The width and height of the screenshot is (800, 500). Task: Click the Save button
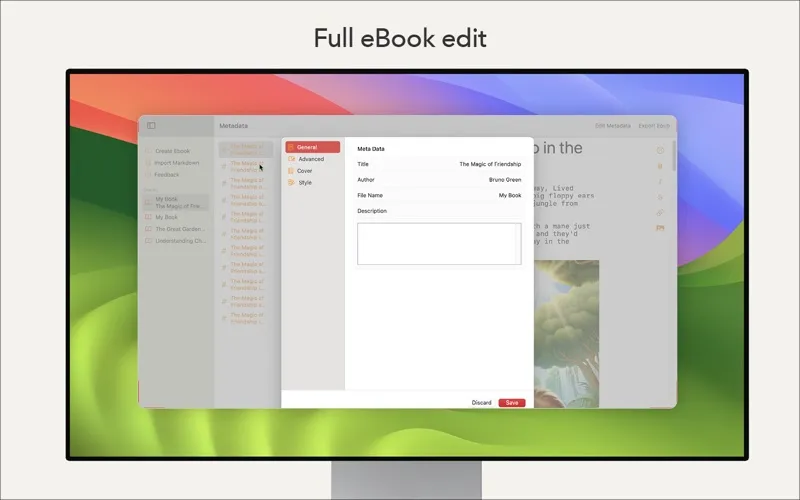pos(512,403)
